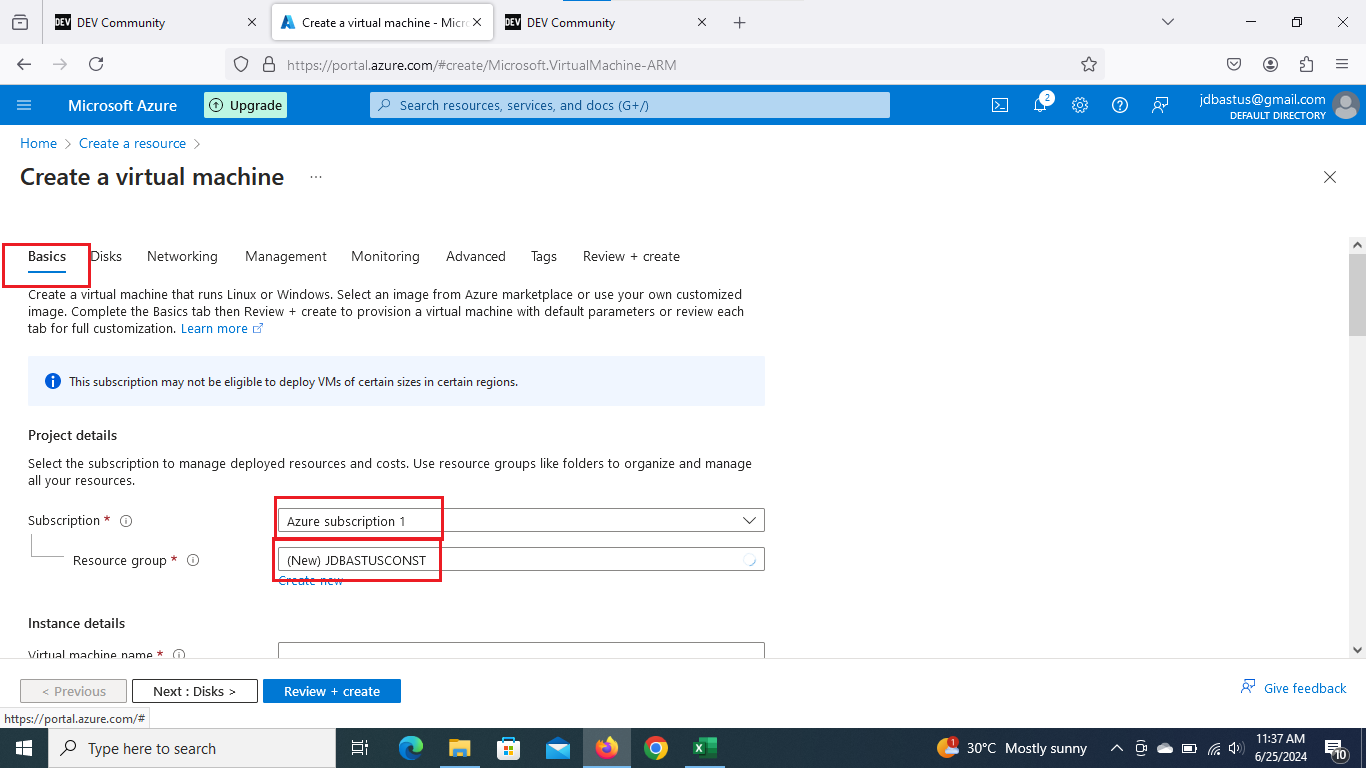Click the Review + create button
The width and height of the screenshot is (1366, 768).
332,691
